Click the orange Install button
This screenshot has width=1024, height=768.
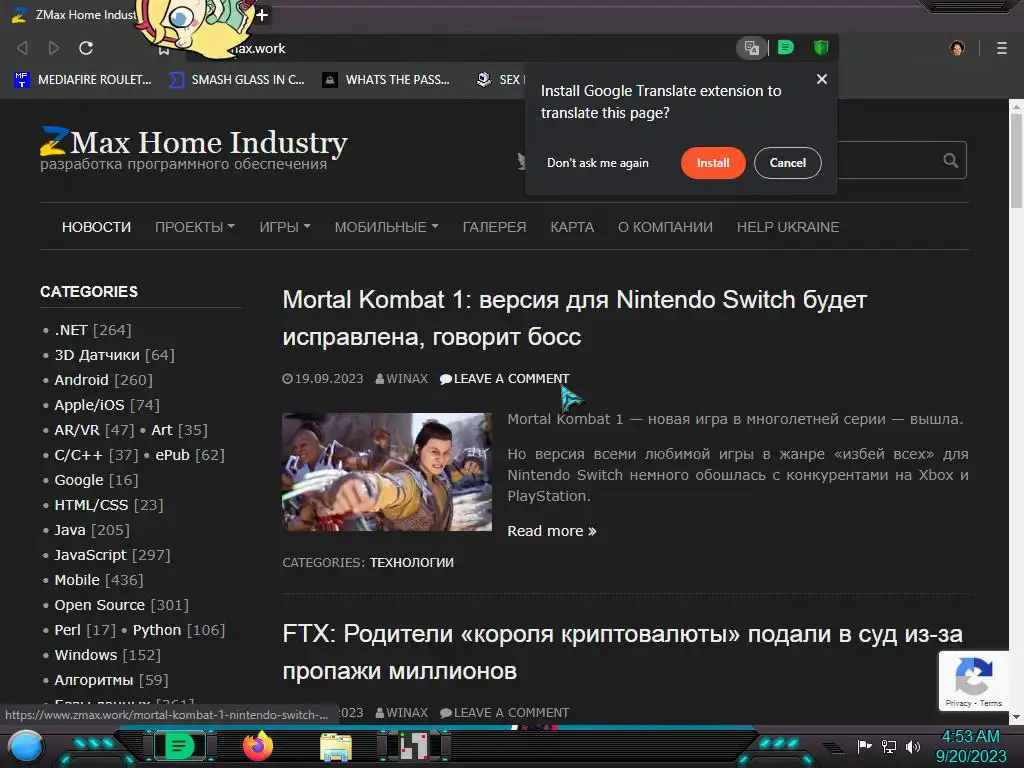click(712, 163)
